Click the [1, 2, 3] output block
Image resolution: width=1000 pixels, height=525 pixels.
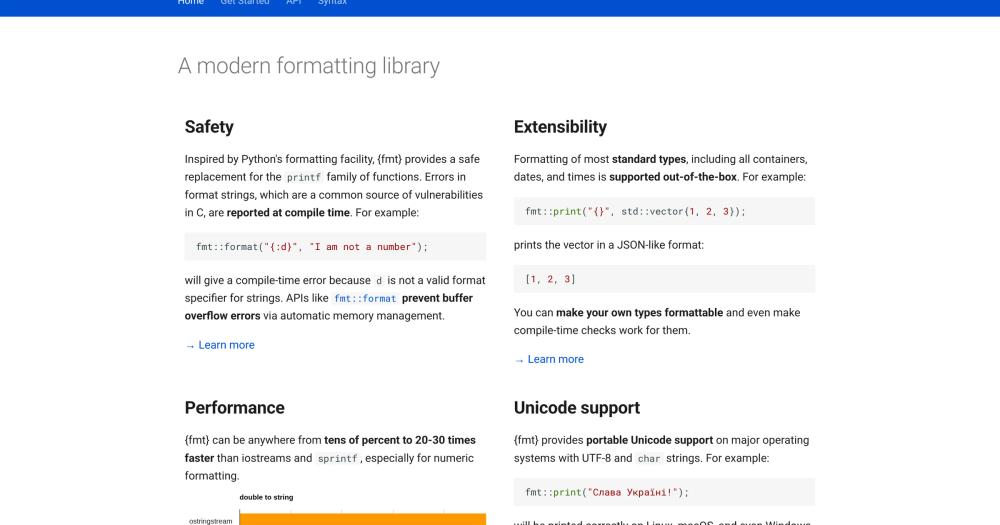665,279
